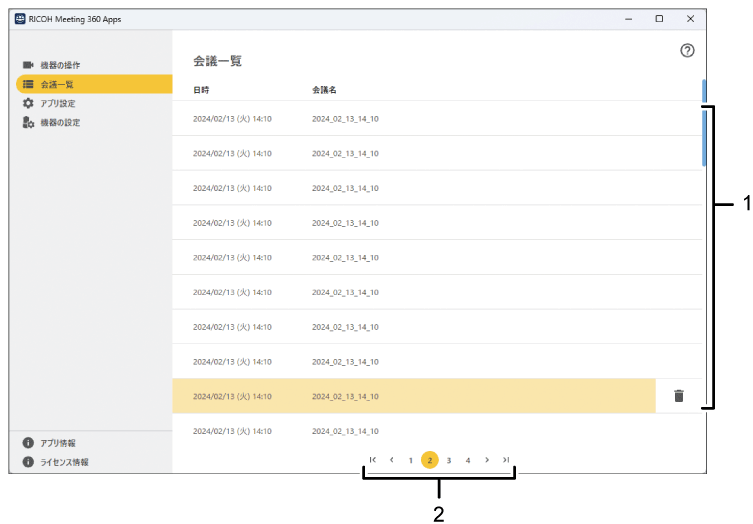
Task: Open help via the question mark icon
Action: [x=687, y=51]
